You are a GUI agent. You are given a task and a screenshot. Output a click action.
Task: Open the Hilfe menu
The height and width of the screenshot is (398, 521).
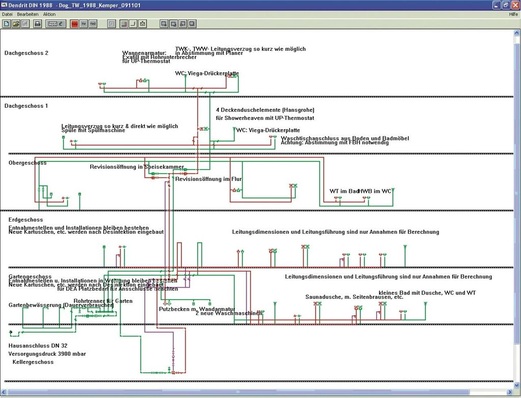(x=513, y=14)
